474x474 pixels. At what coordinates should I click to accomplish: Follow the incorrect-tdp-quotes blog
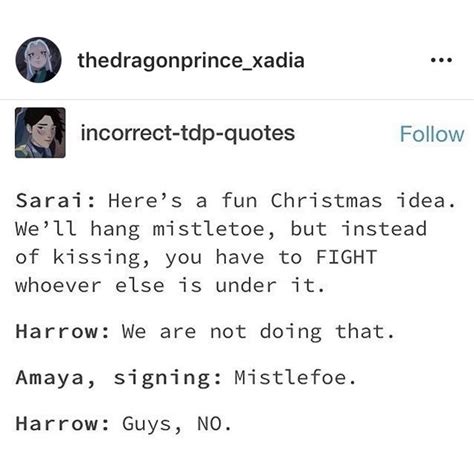432,134
